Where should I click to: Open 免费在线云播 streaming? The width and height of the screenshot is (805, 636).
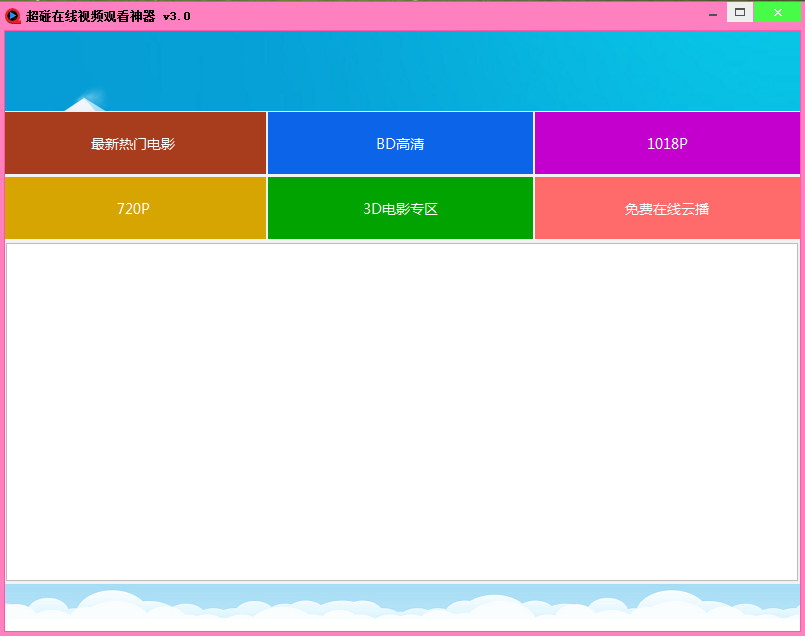click(667, 208)
